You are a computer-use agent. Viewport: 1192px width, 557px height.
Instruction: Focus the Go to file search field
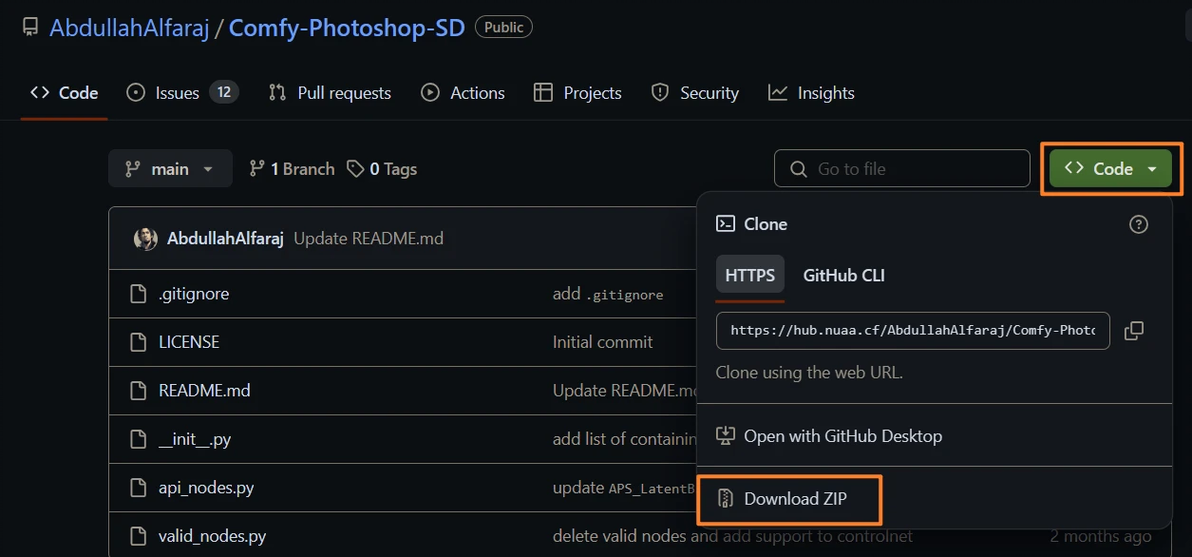902,169
